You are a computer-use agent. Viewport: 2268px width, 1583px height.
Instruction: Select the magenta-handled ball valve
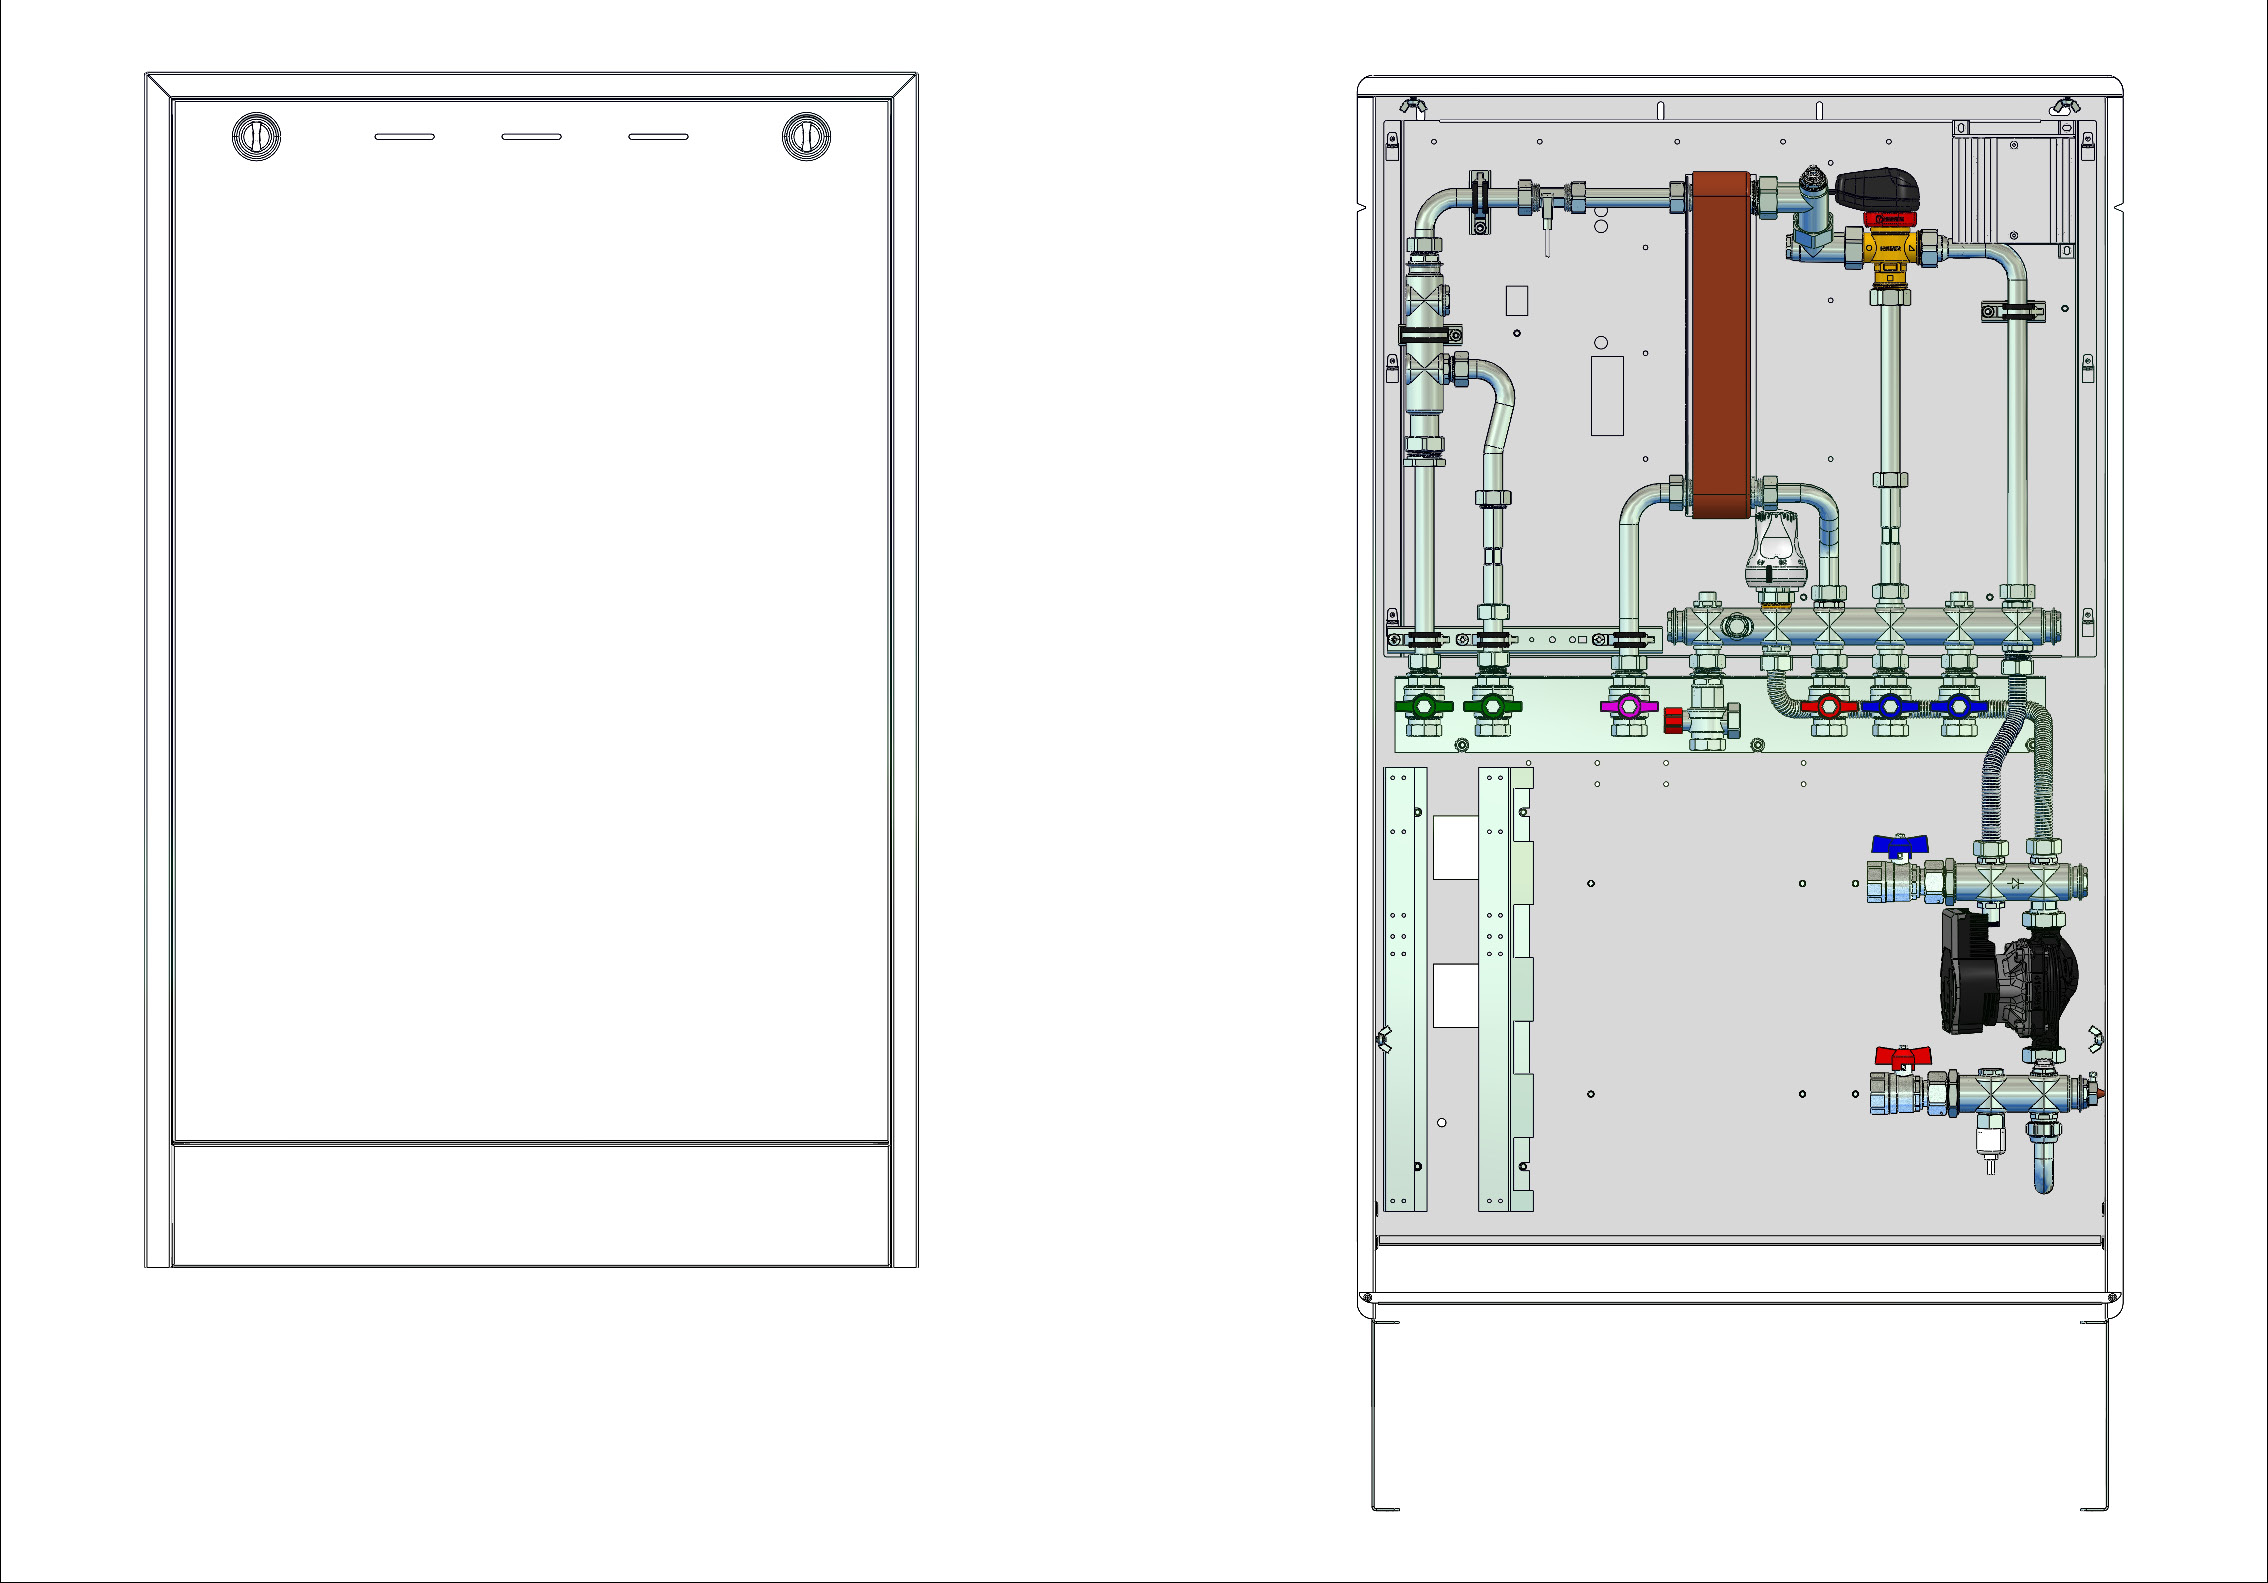pyautogui.click(x=1629, y=706)
